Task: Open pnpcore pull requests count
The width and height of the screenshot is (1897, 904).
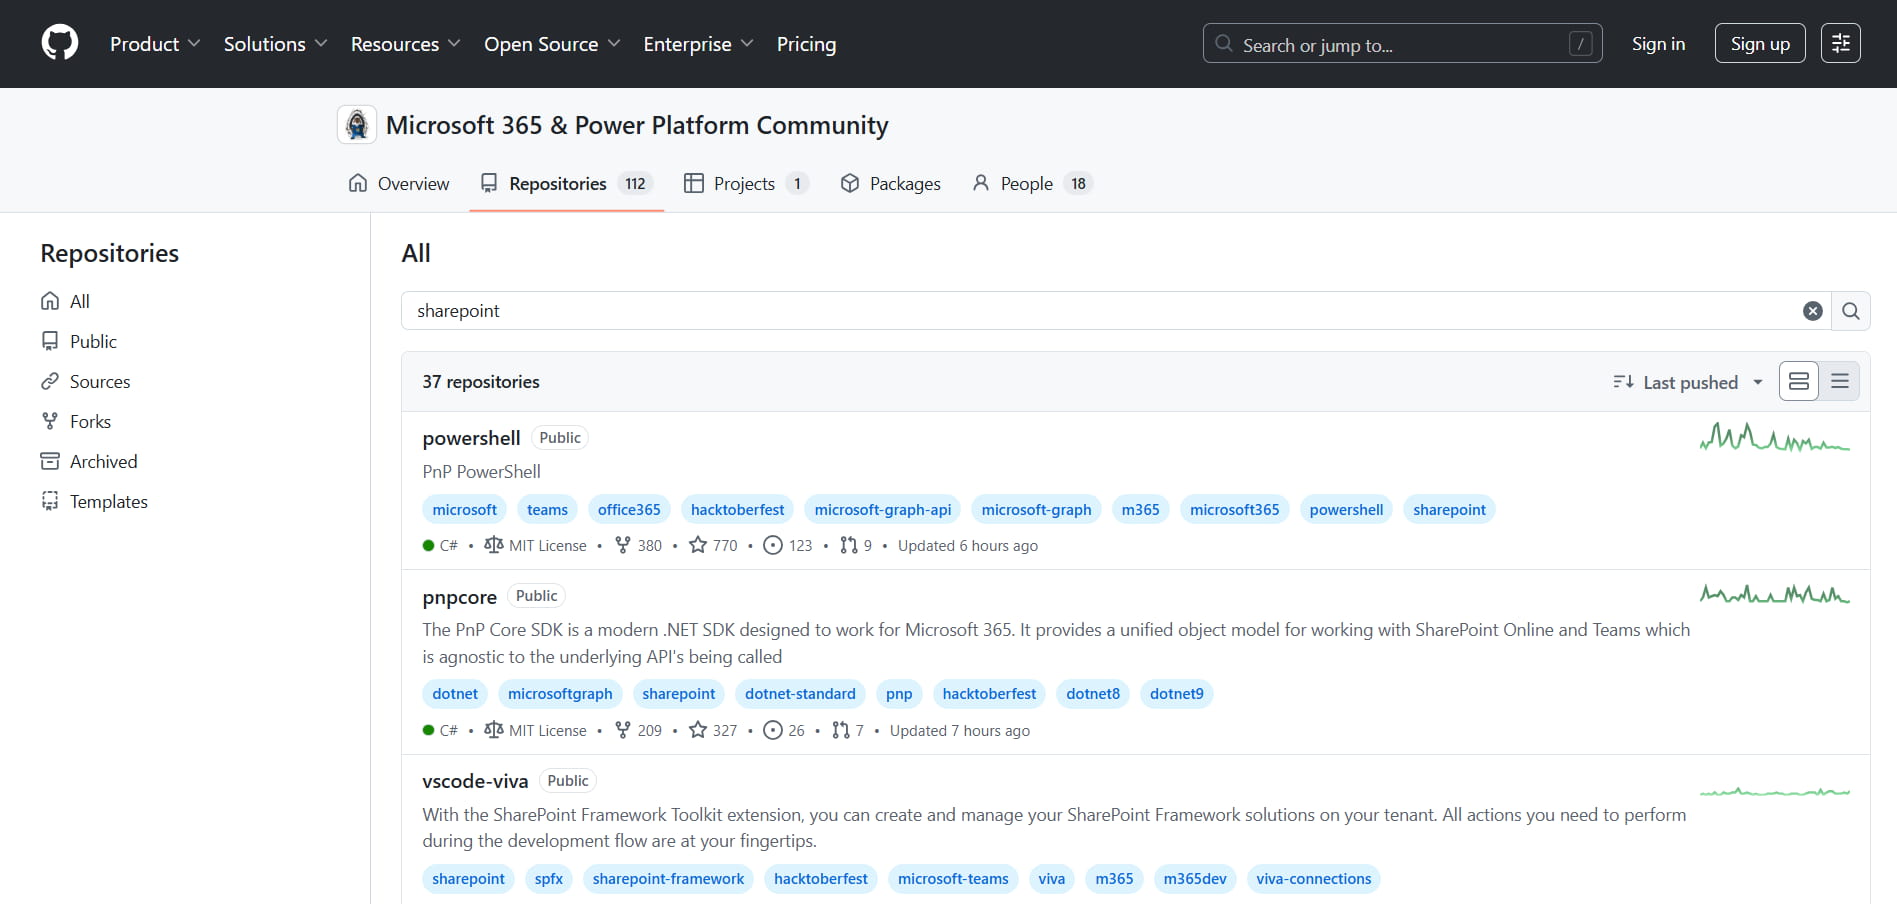Action: 847,730
